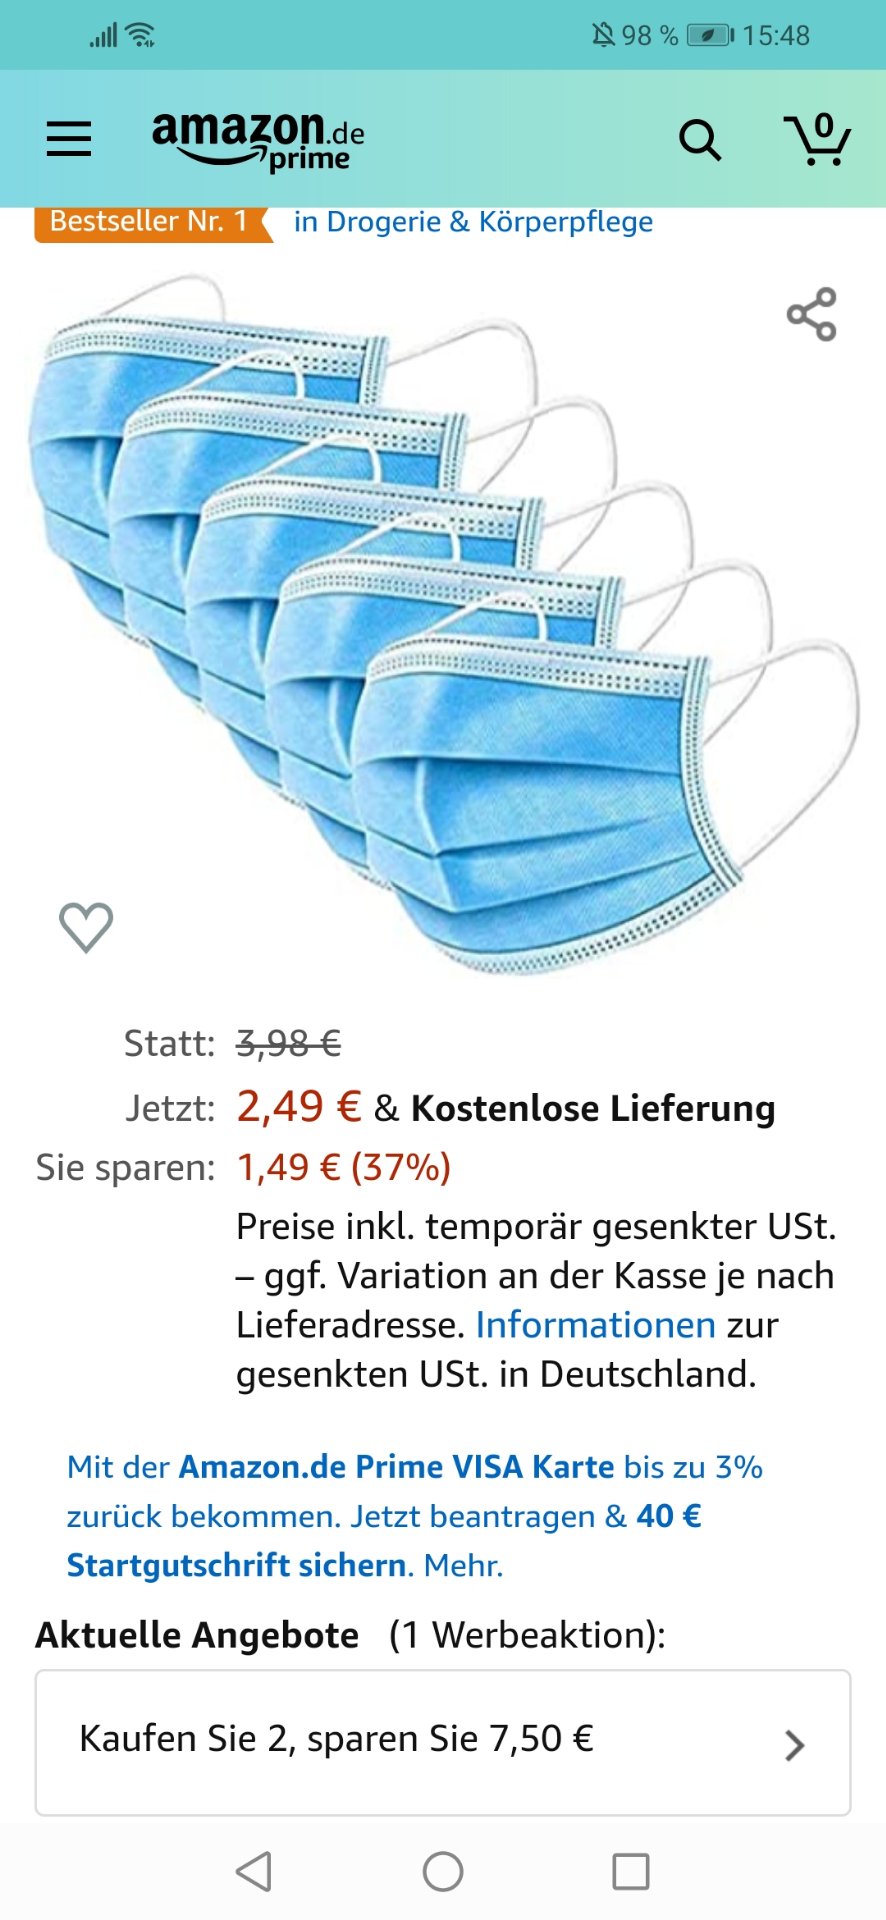The height and width of the screenshot is (1920, 886).
Task: Toggle the wishlist heart icon
Action: pyautogui.click(x=86, y=927)
